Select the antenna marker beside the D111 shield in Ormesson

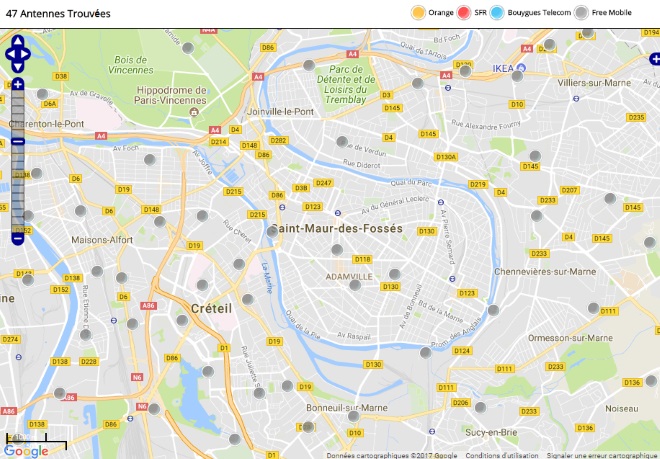pos(593,308)
